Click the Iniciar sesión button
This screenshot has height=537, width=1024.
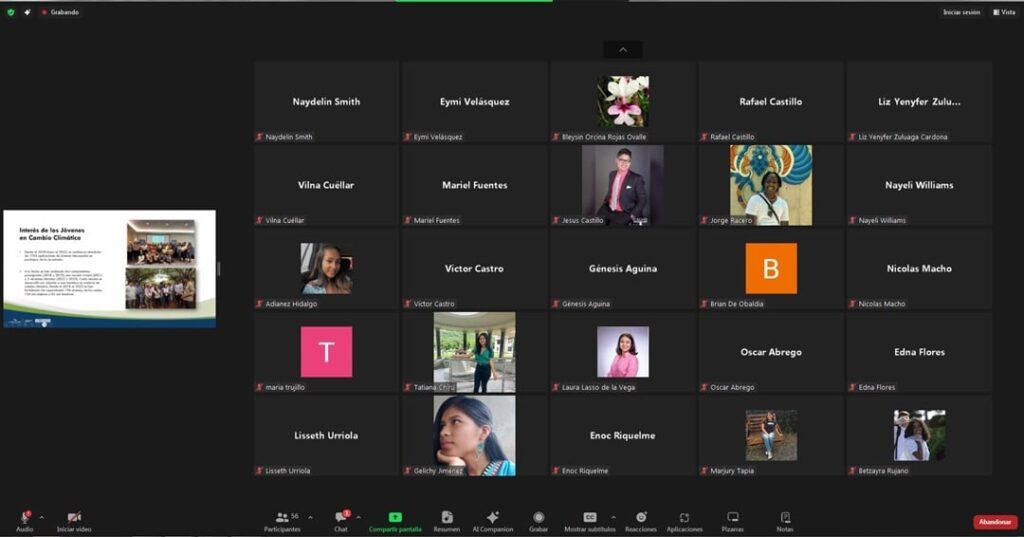point(961,12)
